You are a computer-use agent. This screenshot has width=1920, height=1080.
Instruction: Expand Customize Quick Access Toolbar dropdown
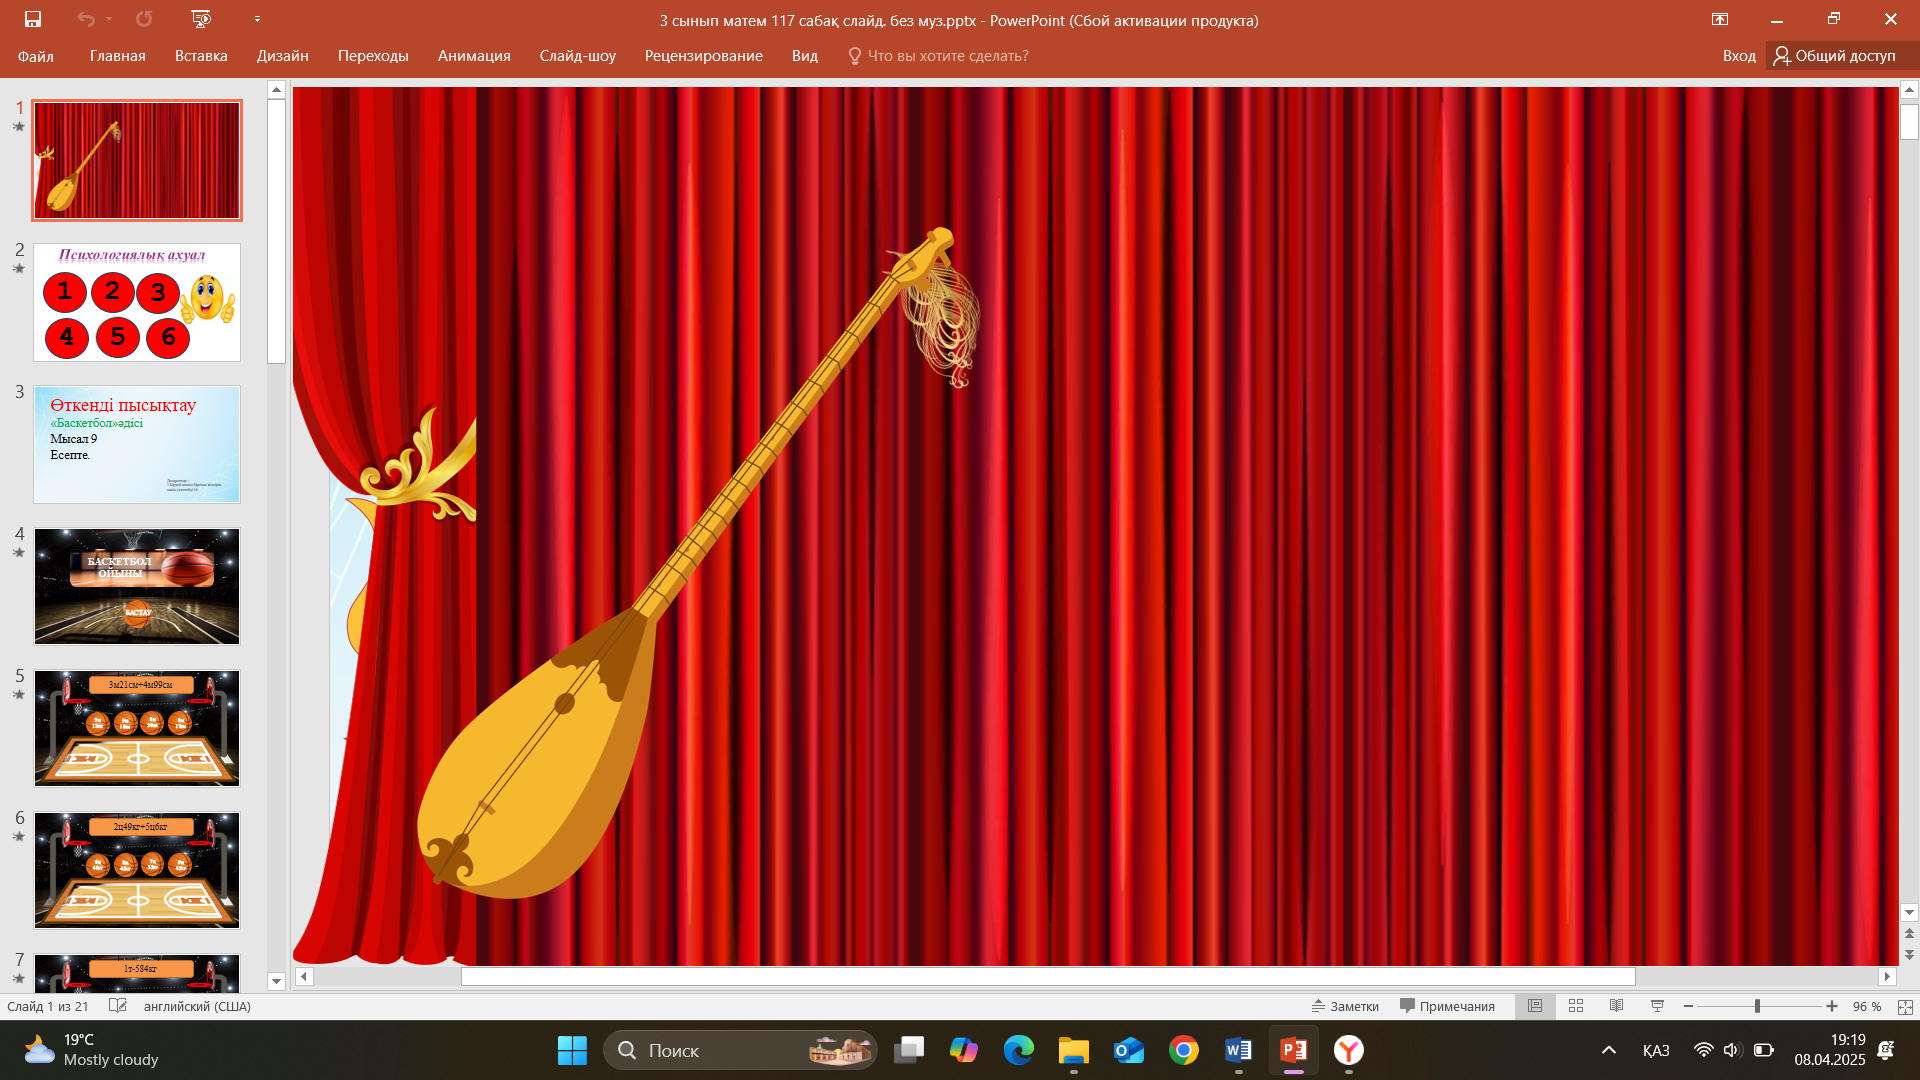257,19
